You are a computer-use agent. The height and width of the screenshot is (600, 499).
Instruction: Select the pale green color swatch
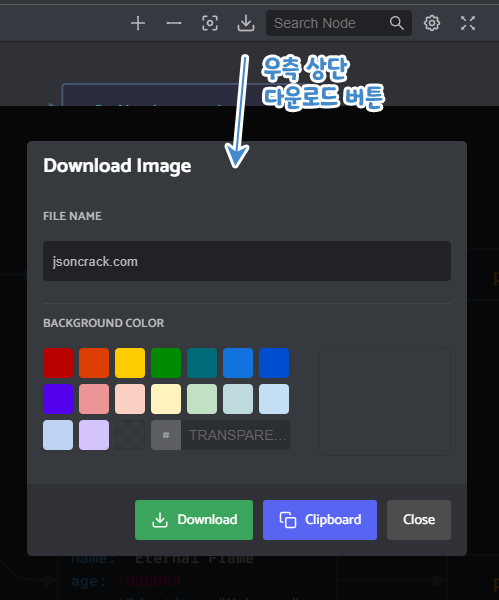click(x=202, y=399)
